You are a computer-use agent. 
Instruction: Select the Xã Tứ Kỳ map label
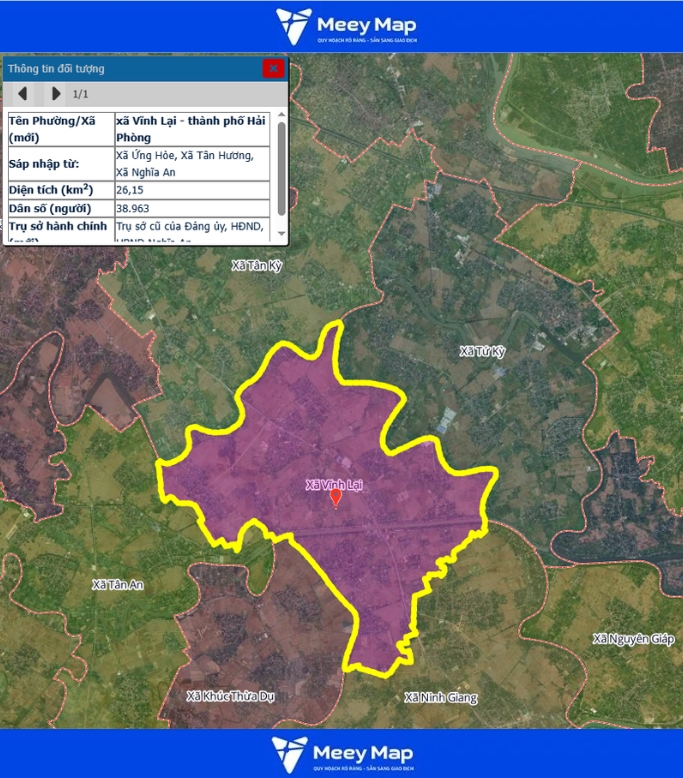(x=483, y=351)
